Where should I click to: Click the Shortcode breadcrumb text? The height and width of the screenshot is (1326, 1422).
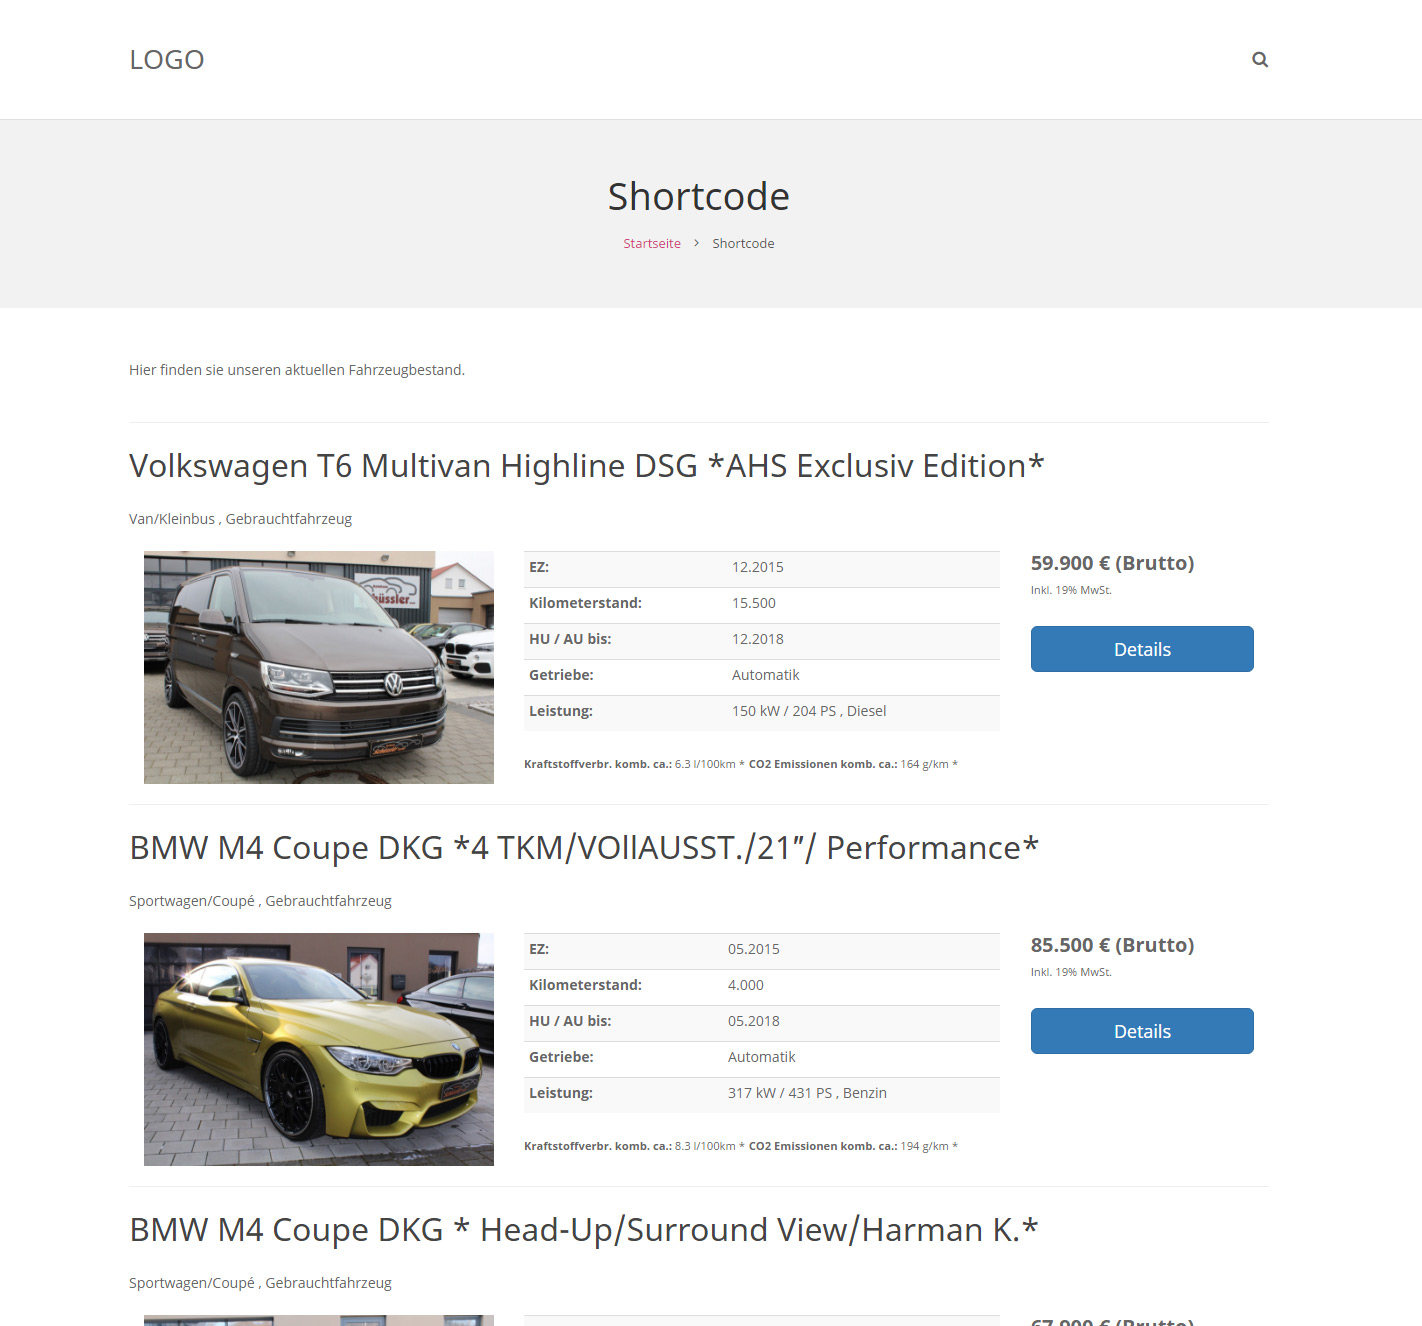click(x=743, y=243)
